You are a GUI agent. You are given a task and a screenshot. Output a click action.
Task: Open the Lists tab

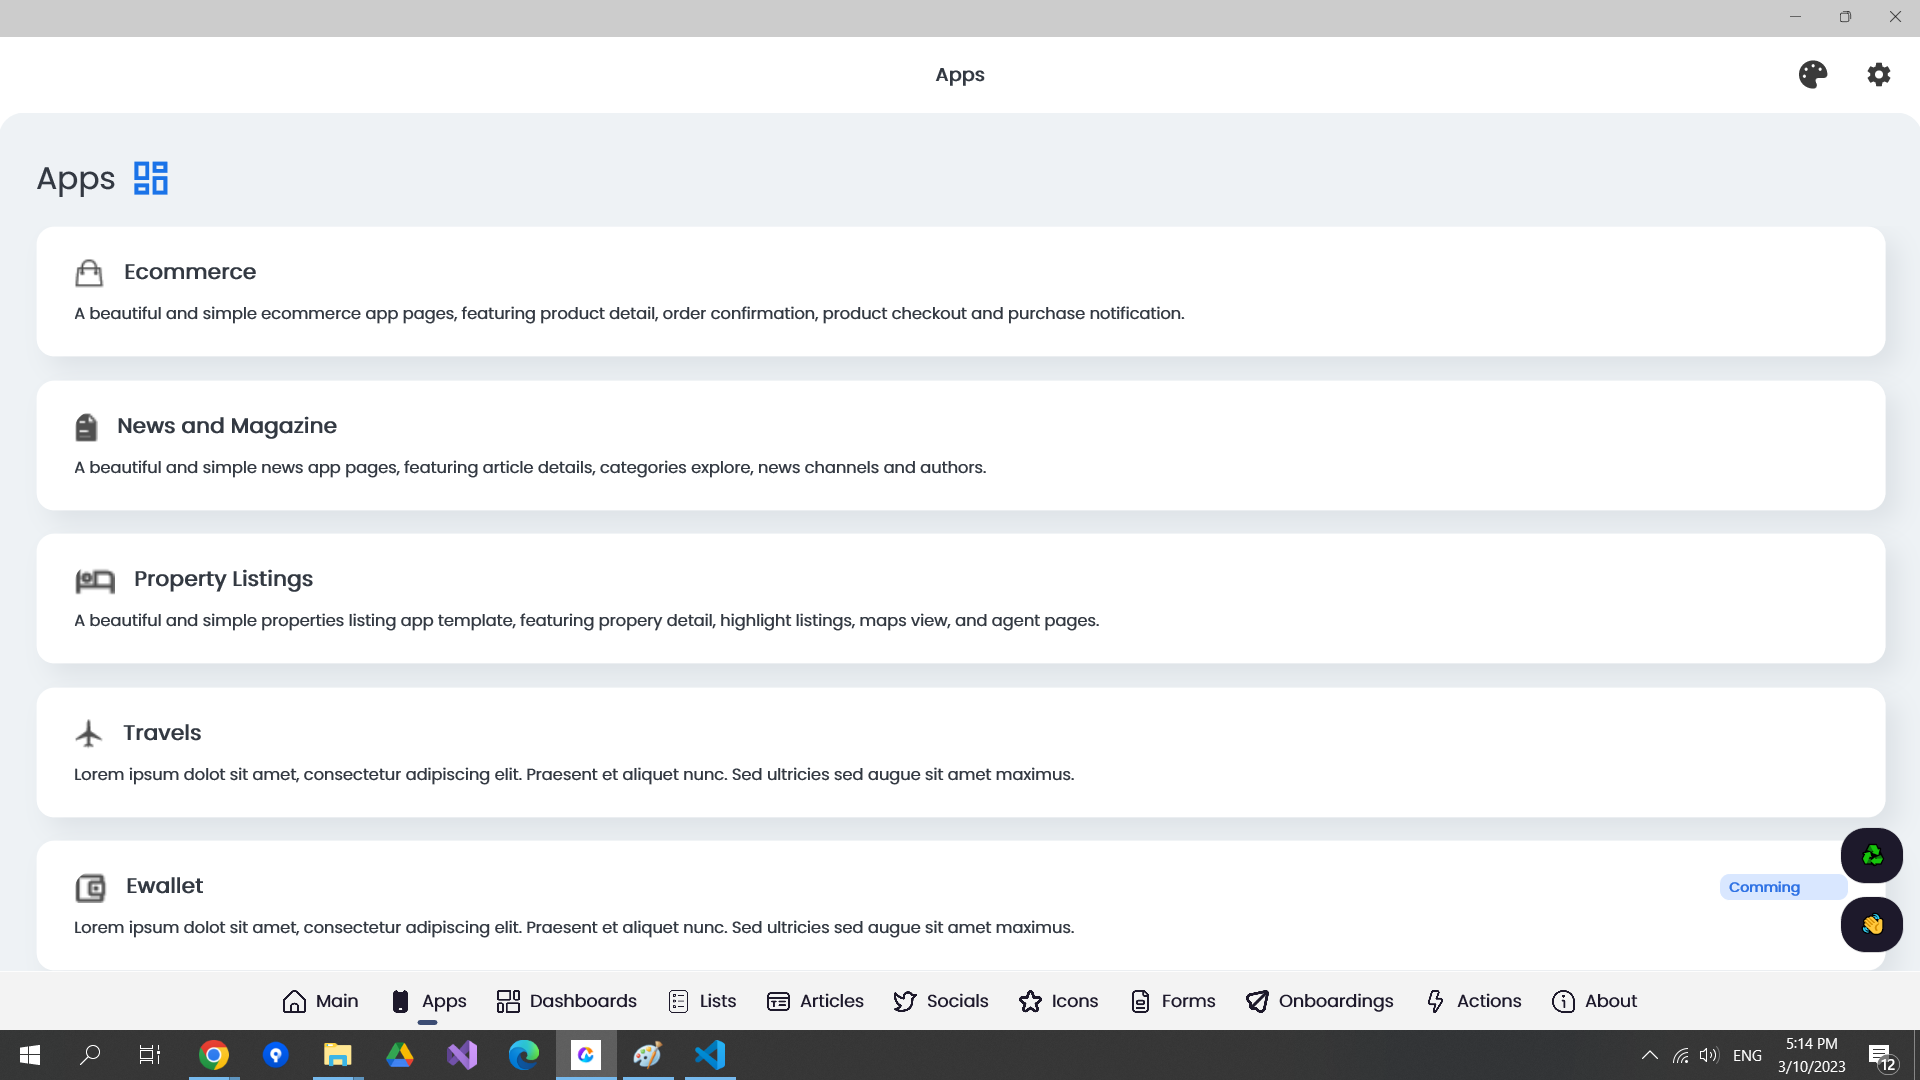tap(702, 1001)
